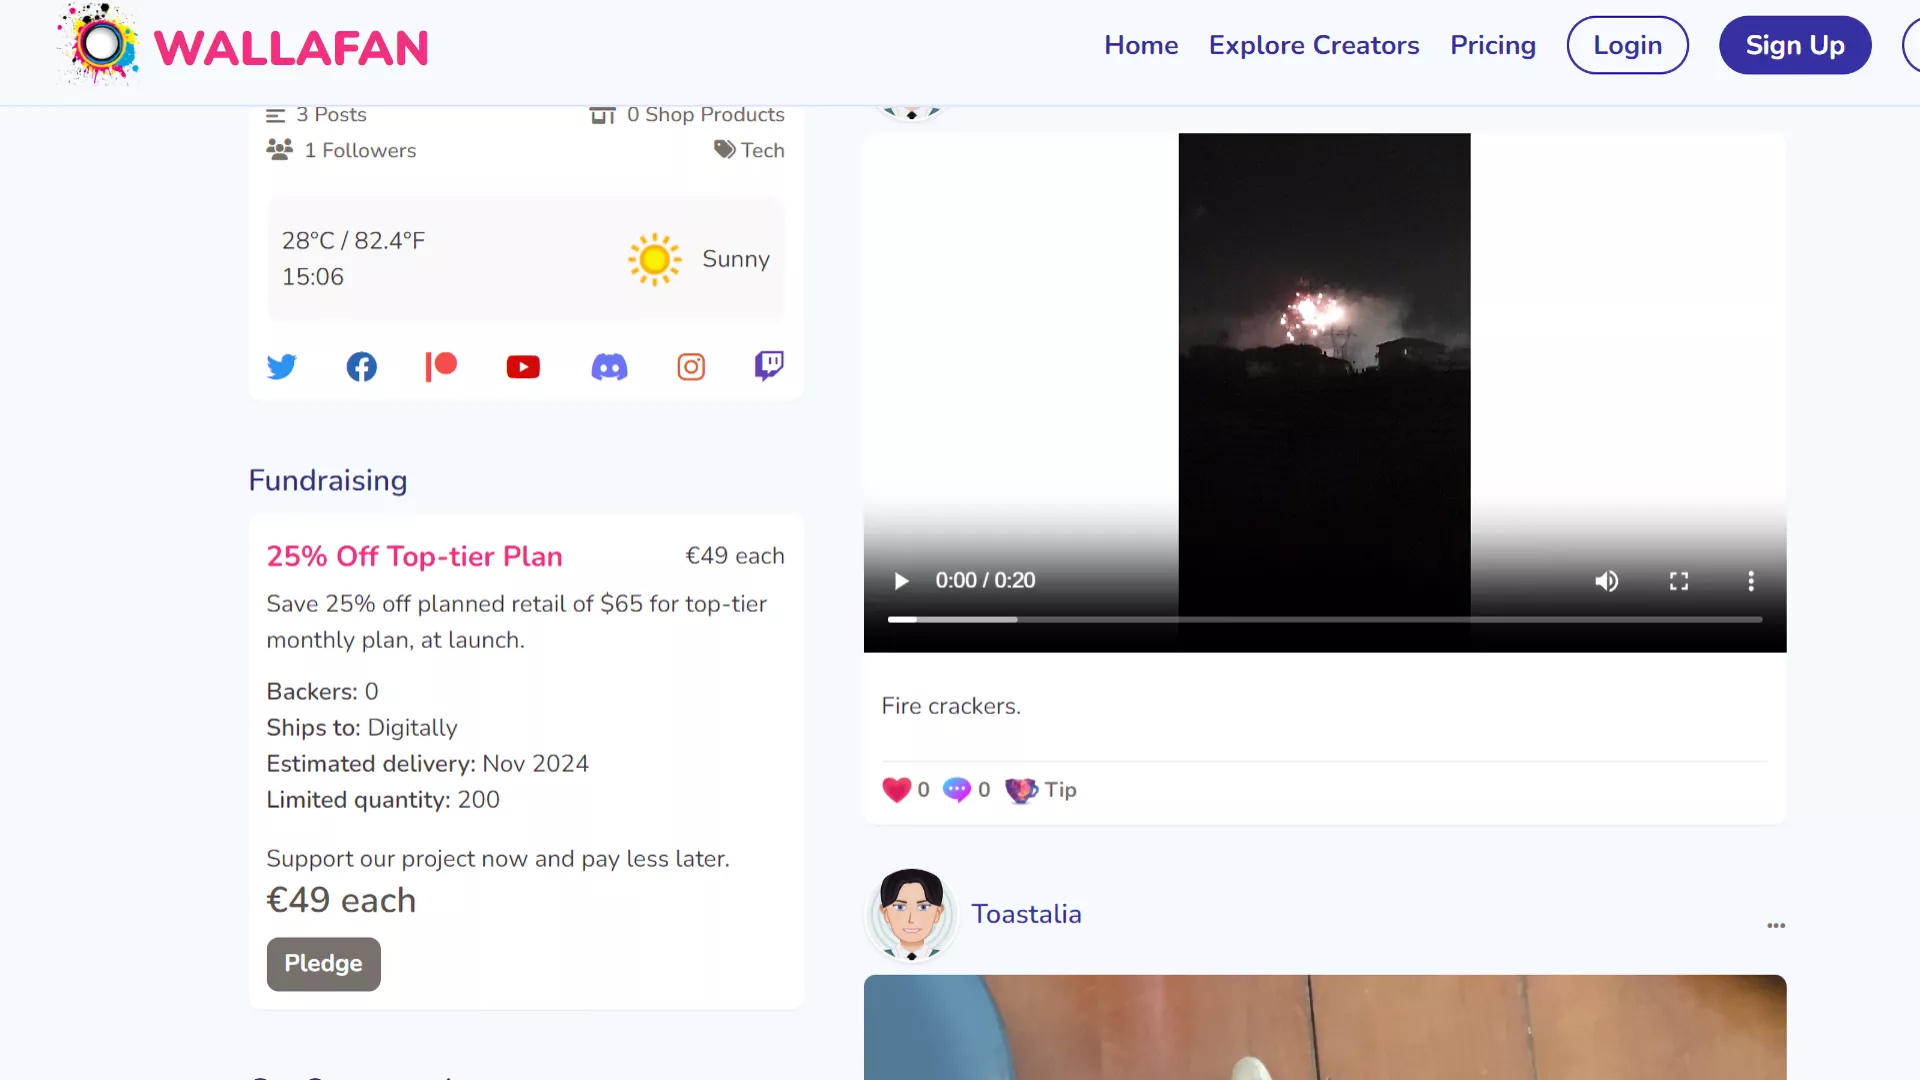Open the Twitter profile icon
1920x1080 pixels.
tap(282, 367)
